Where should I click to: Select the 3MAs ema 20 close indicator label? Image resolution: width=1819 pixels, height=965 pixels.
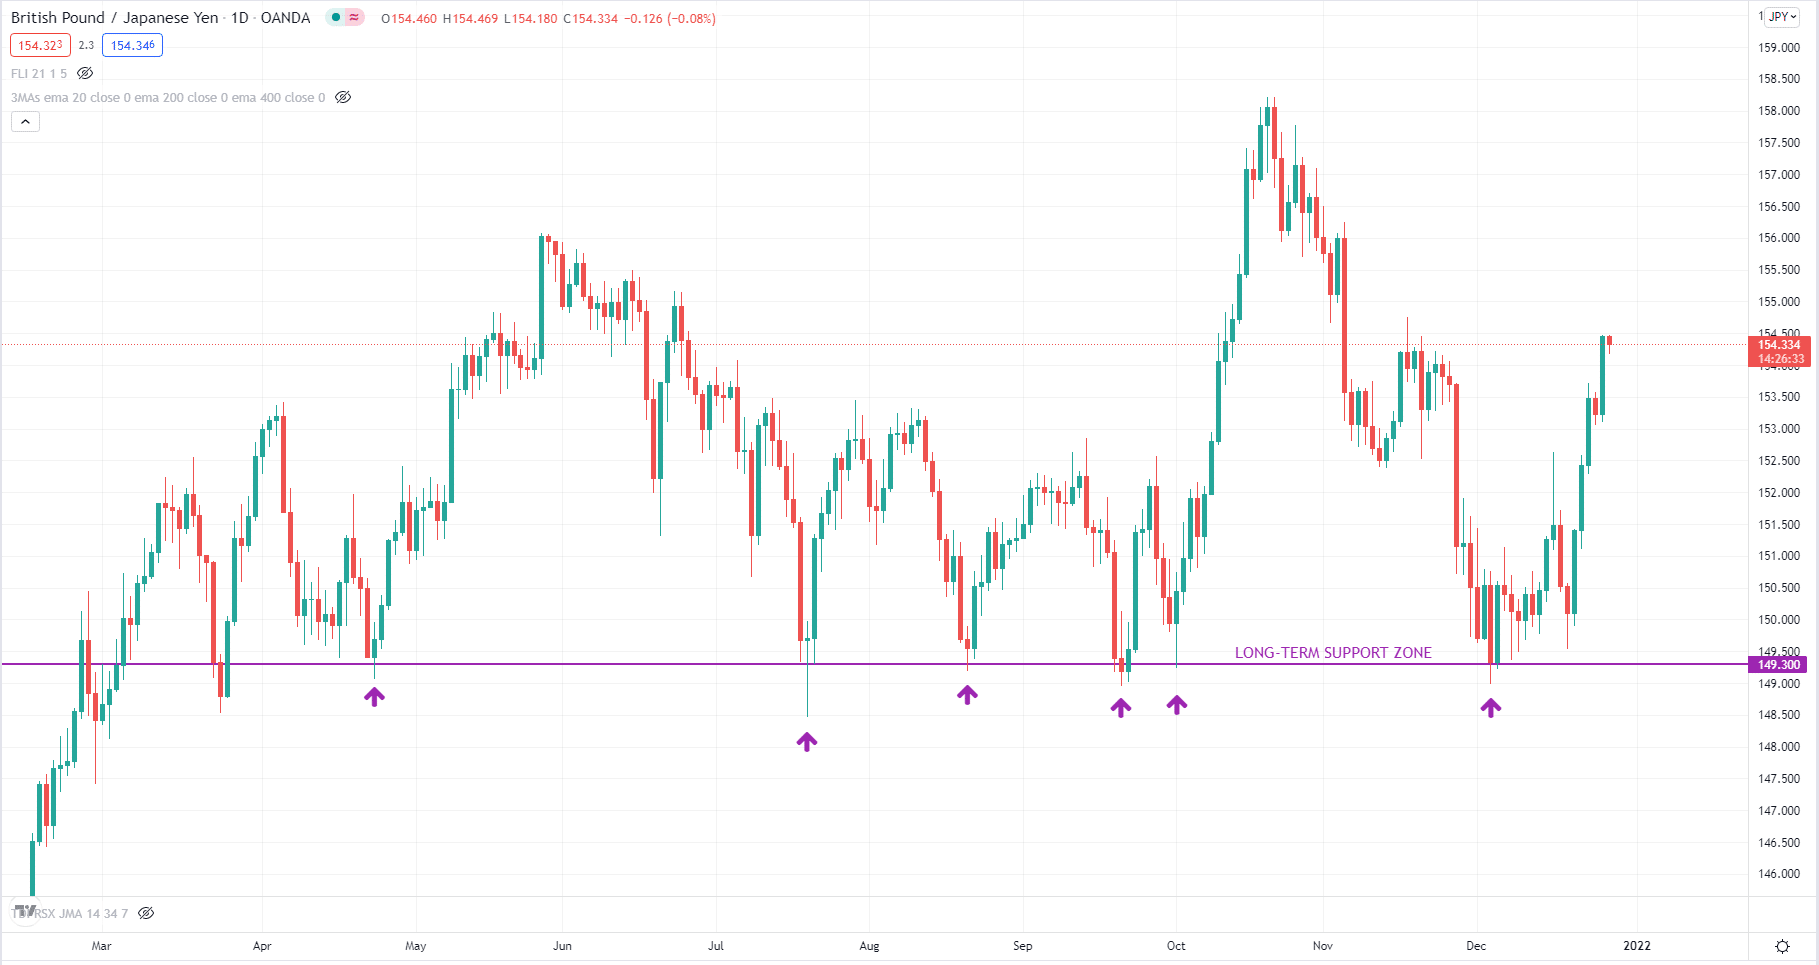(168, 97)
